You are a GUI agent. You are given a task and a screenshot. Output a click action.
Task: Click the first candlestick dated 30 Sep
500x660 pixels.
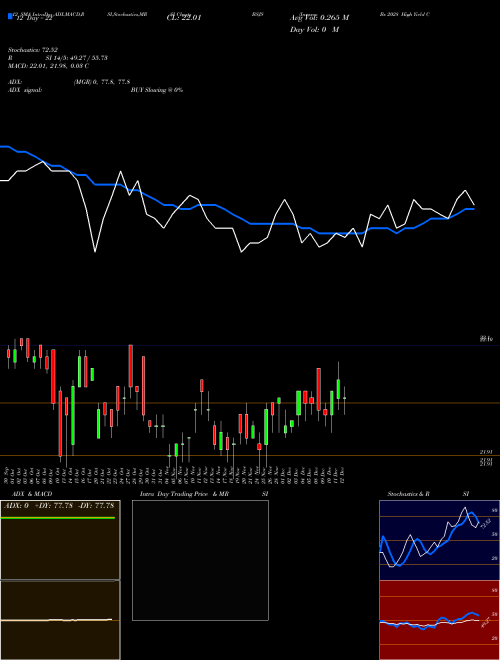coord(8,354)
